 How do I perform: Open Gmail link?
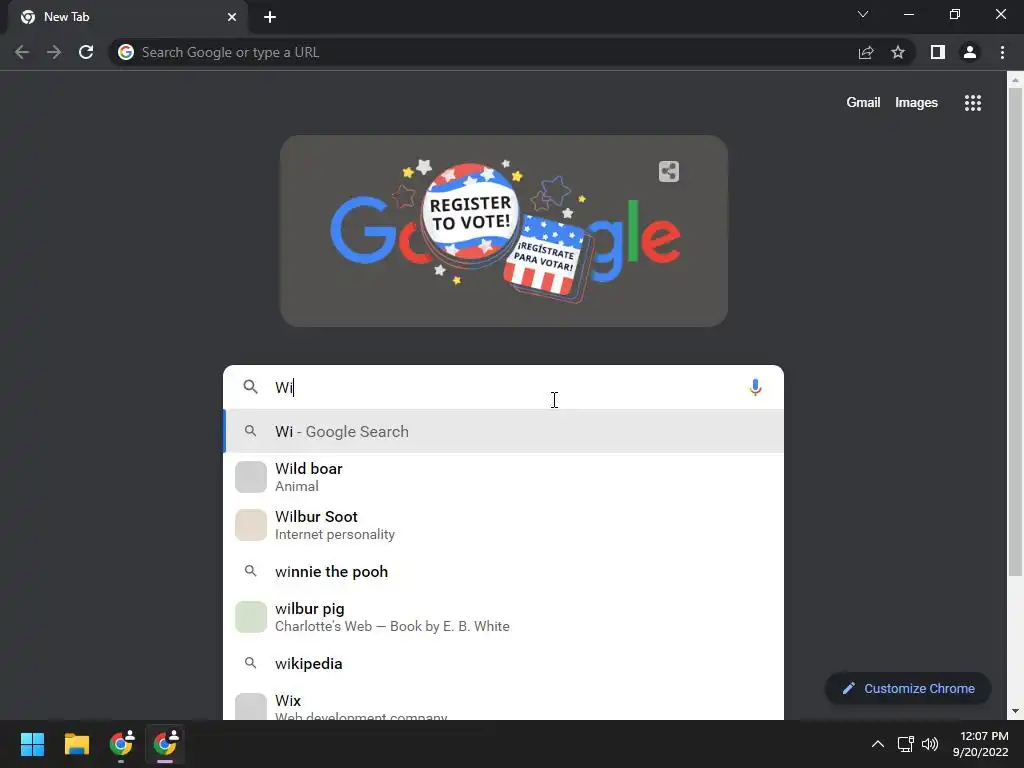click(x=863, y=103)
